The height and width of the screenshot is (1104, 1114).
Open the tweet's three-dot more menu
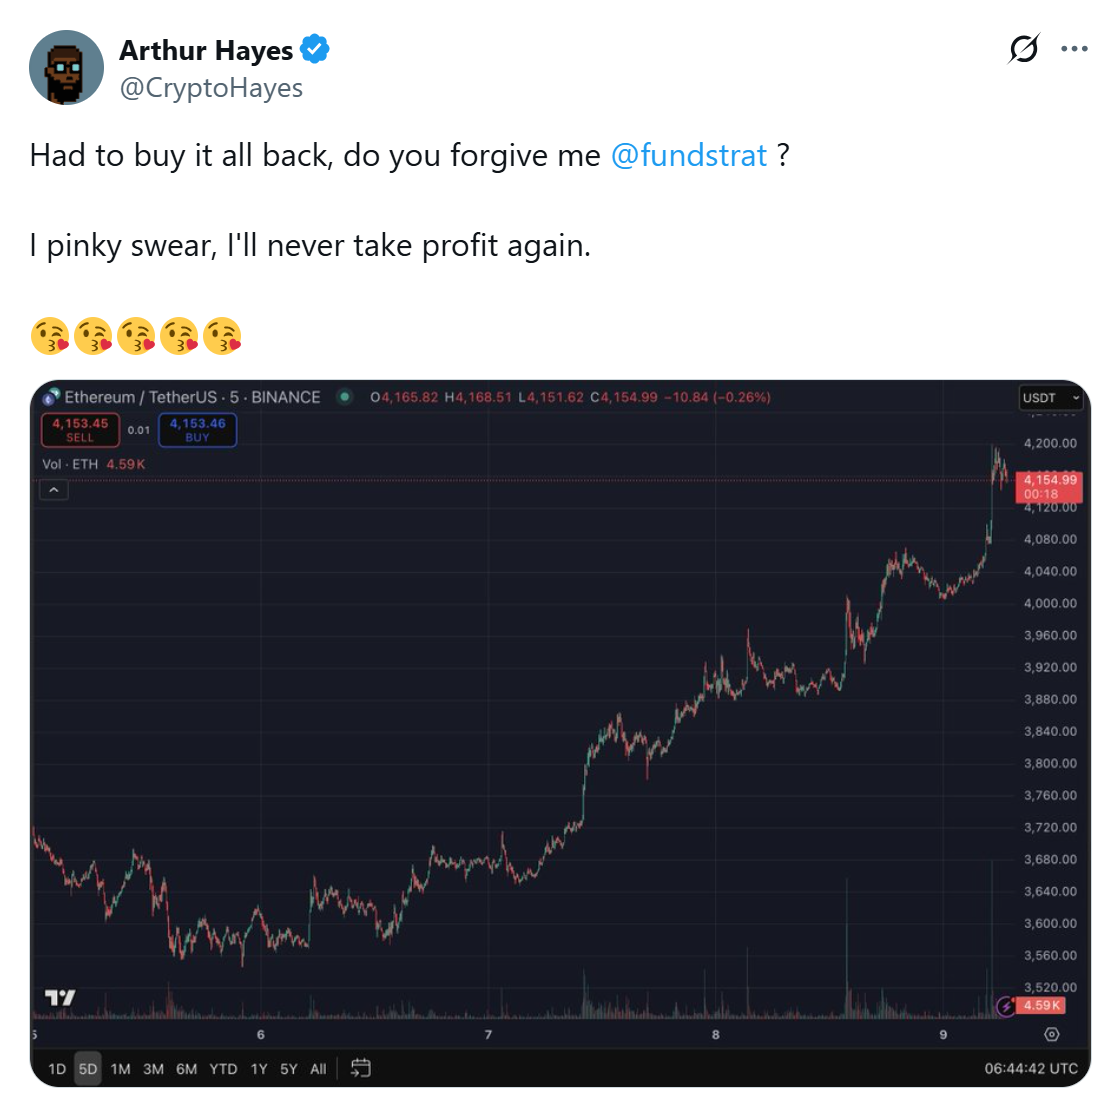(1074, 48)
